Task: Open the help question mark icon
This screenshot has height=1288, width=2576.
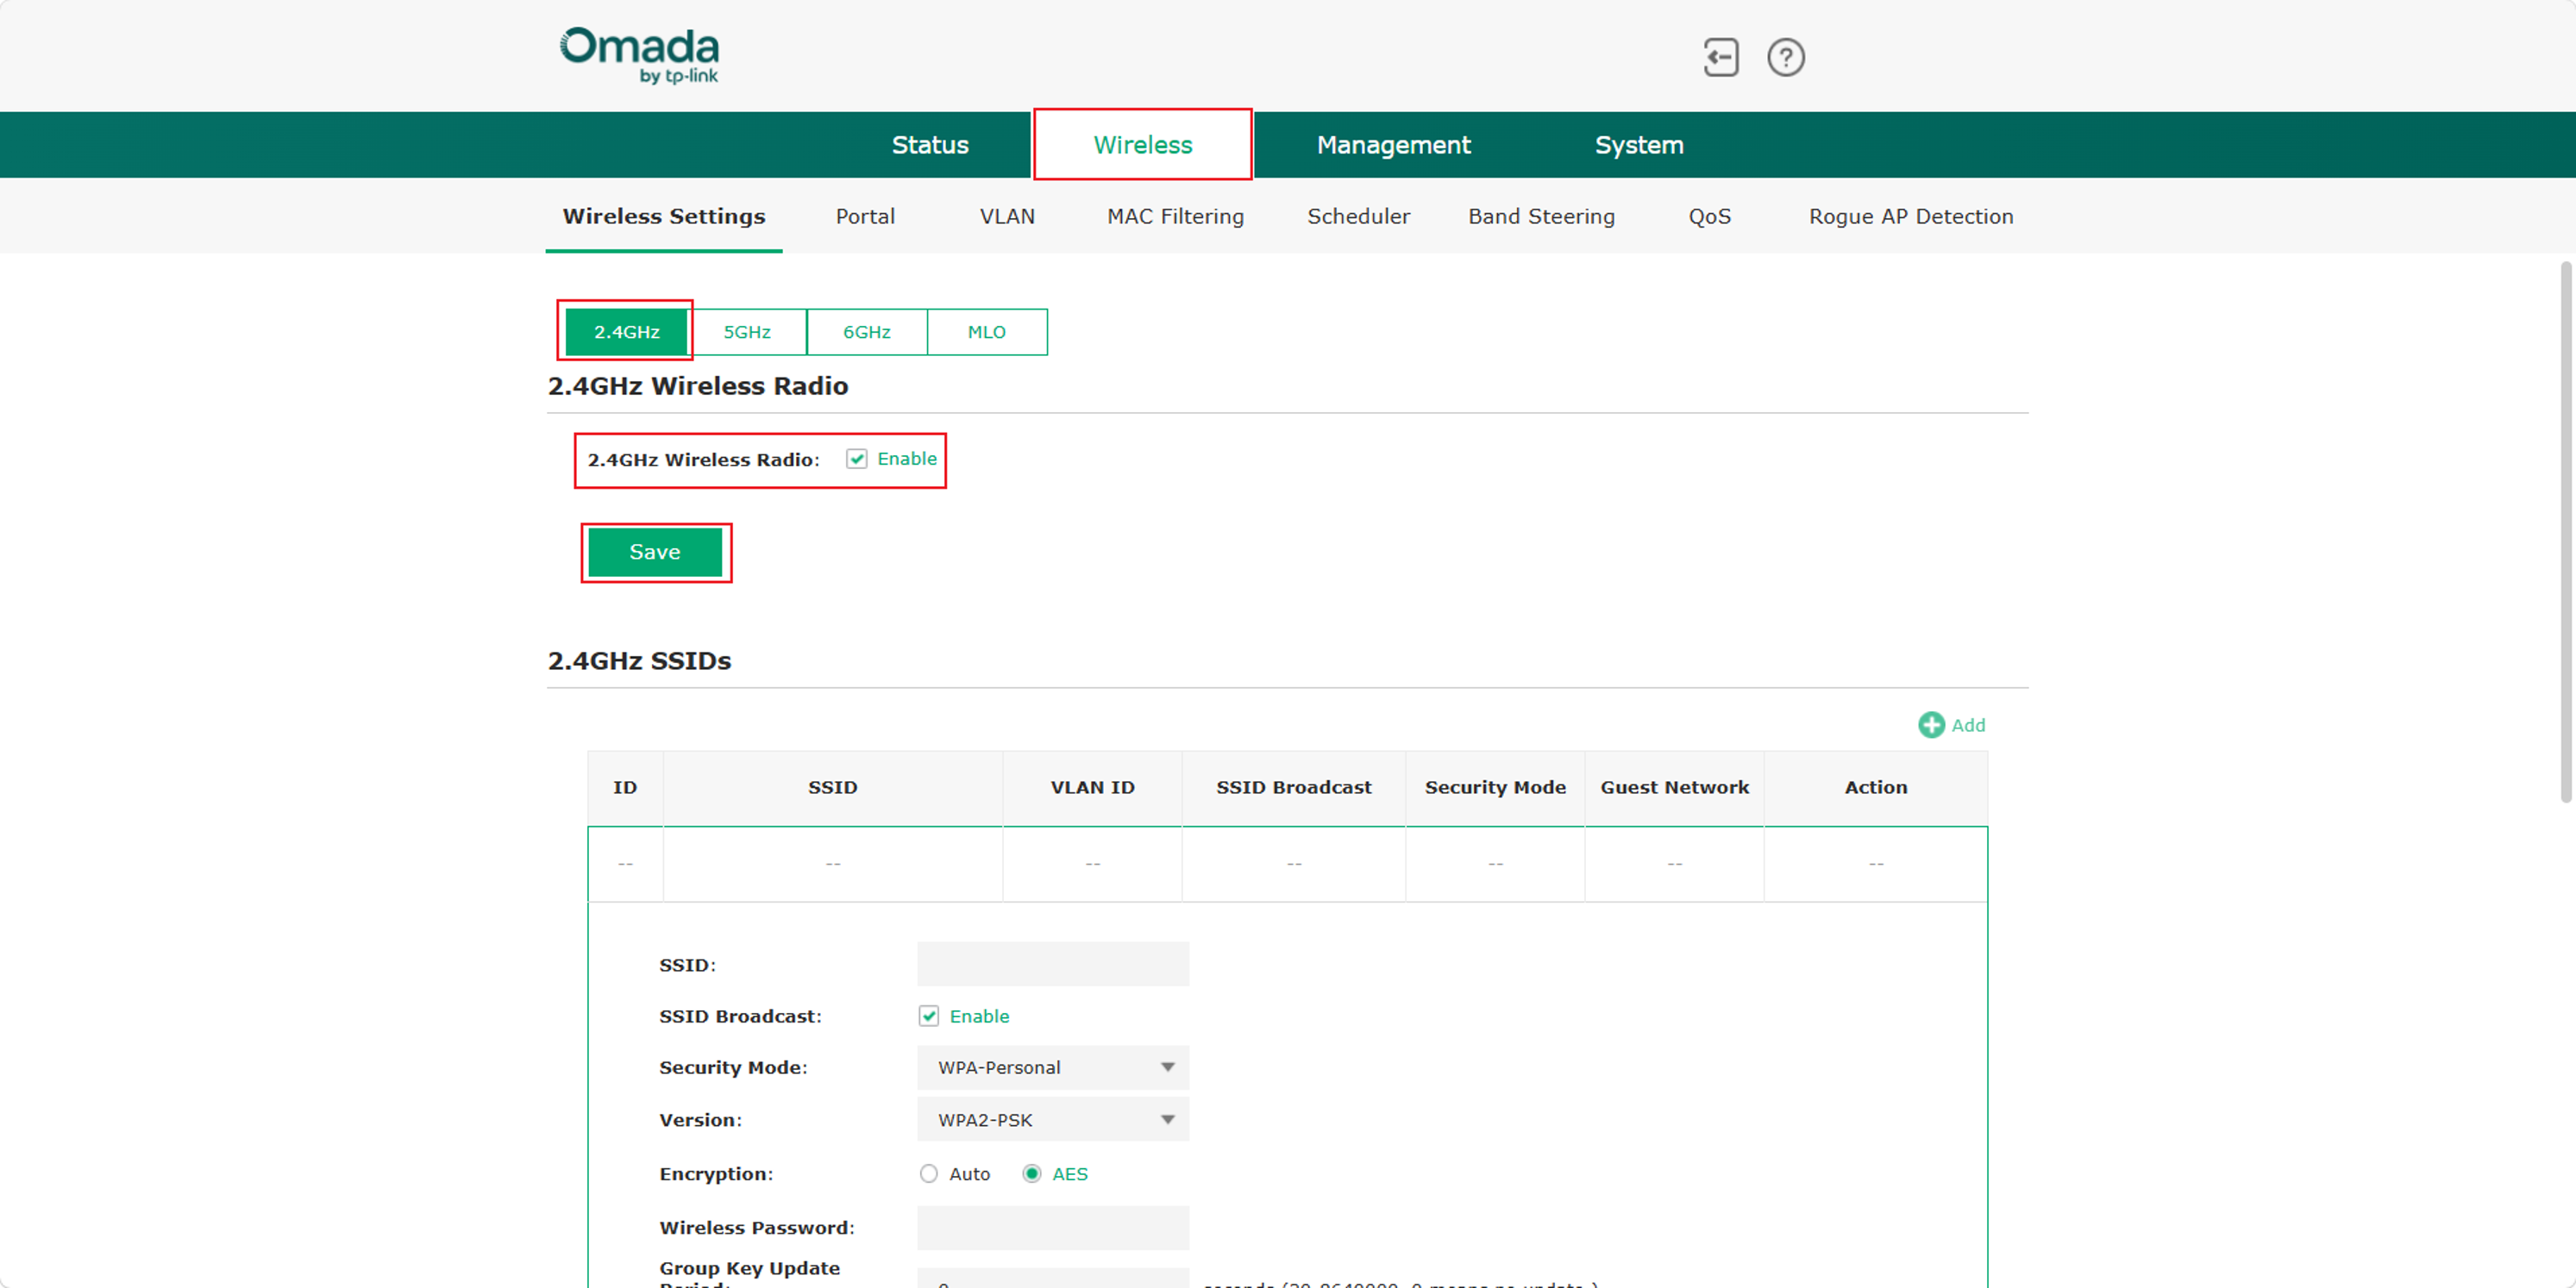Action: coord(1785,57)
